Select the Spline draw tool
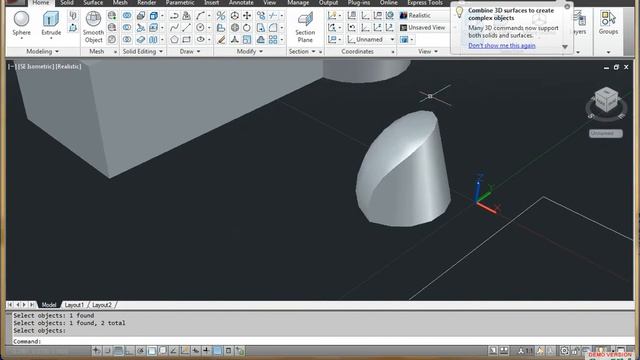The height and width of the screenshot is (360, 640). pyautogui.click(x=174, y=27)
